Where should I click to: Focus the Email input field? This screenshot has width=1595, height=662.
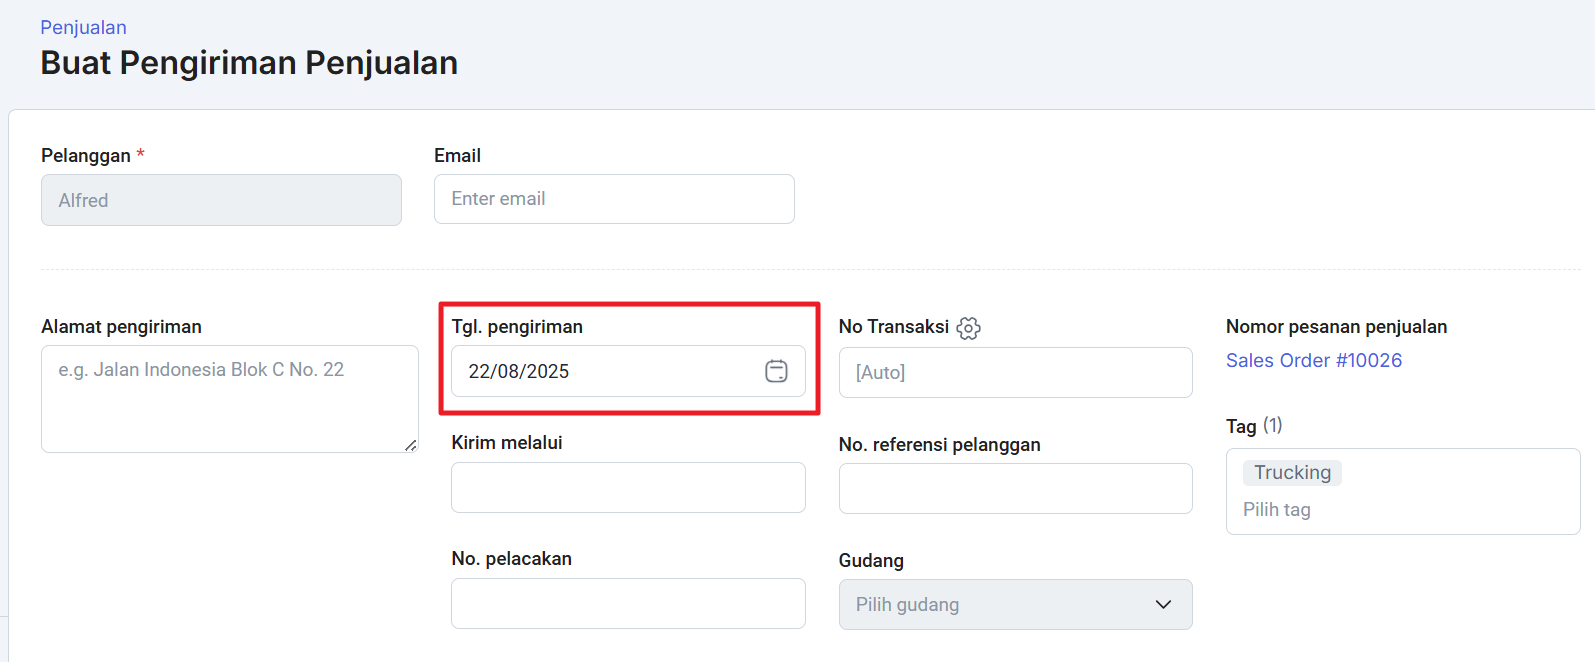pyautogui.click(x=614, y=199)
